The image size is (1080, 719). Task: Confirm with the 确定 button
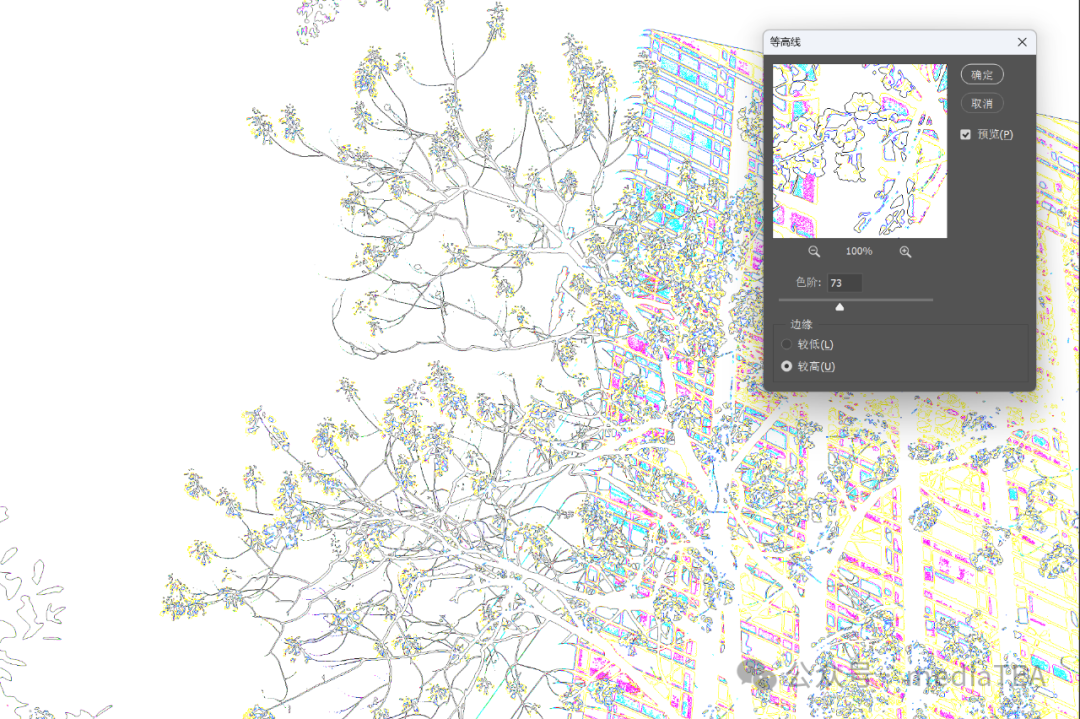(x=982, y=74)
